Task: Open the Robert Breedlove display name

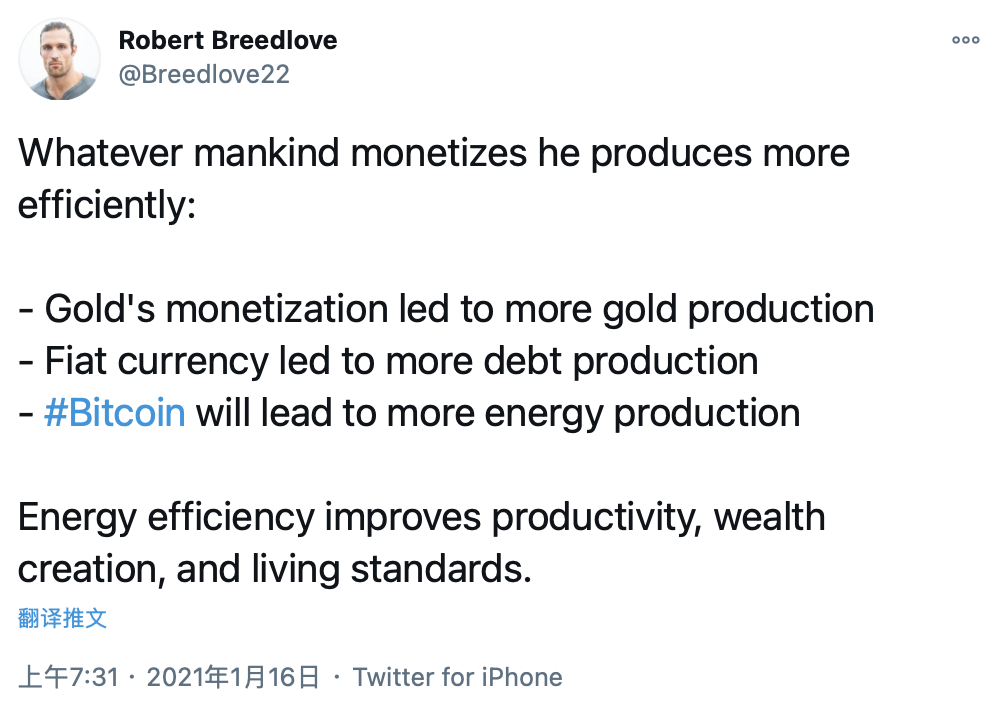Action: (228, 40)
